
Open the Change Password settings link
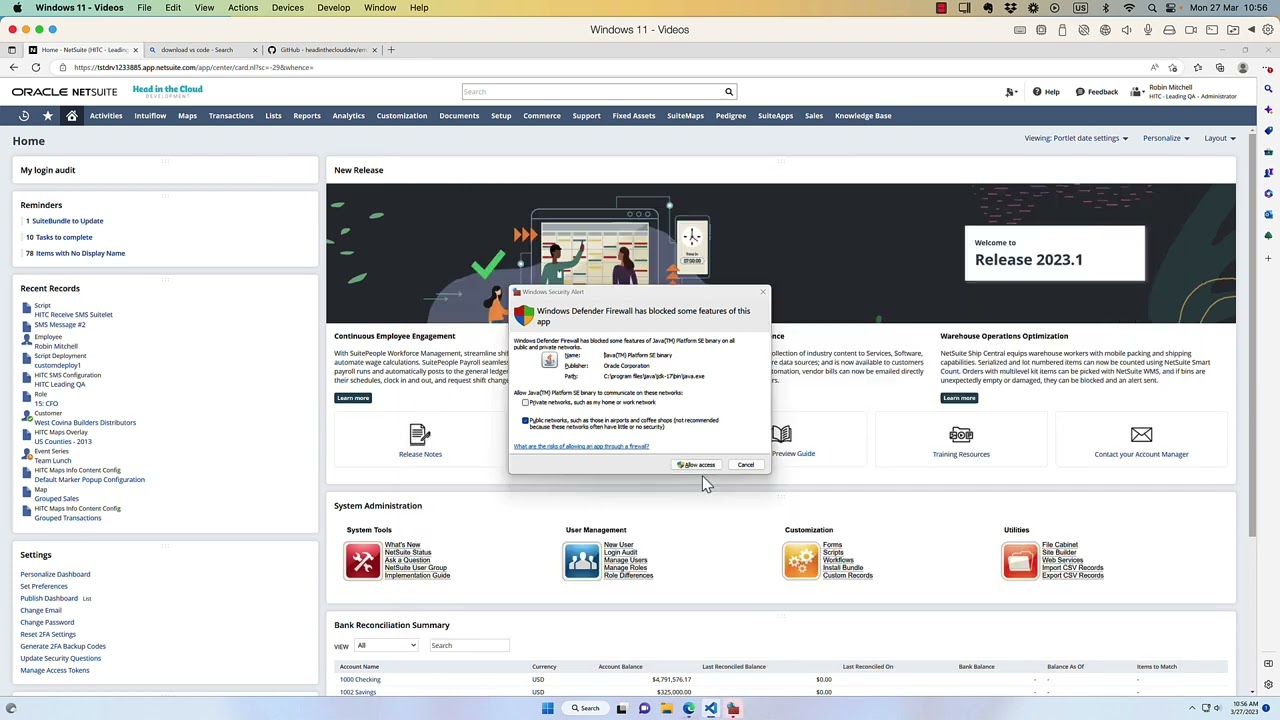pyautogui.click(x=47, y=623)
